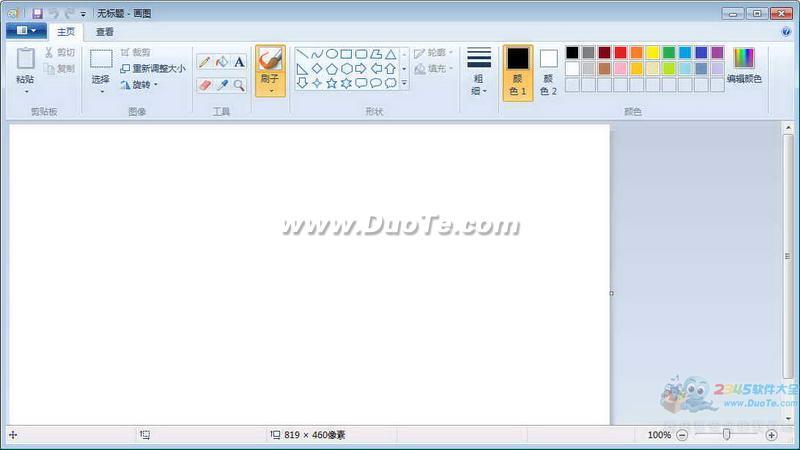Select the Fill with color bucket tool
This screenshot has height=450, width=800.
point(221,62)
